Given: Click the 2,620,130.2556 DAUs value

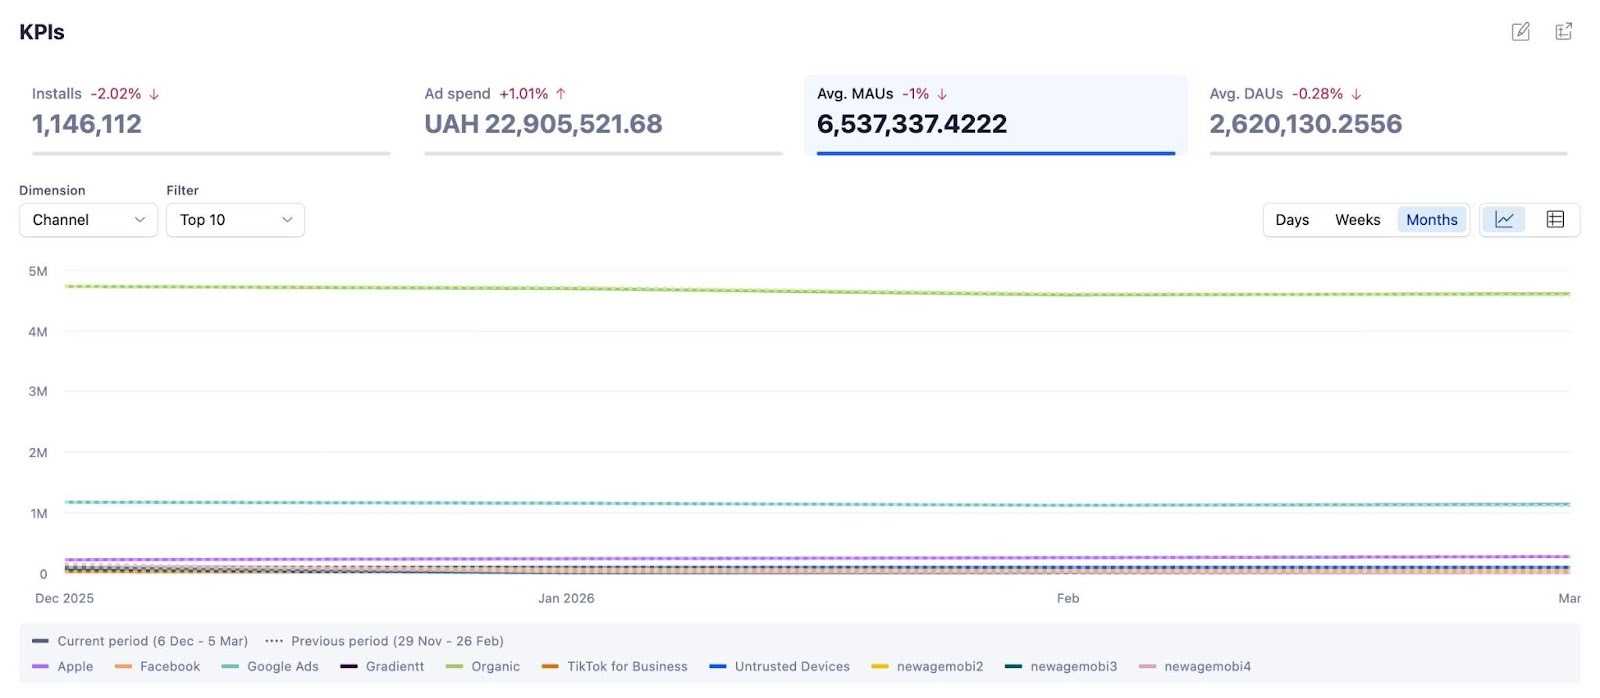Looking at the screenshot, I should pos(1306,124).
